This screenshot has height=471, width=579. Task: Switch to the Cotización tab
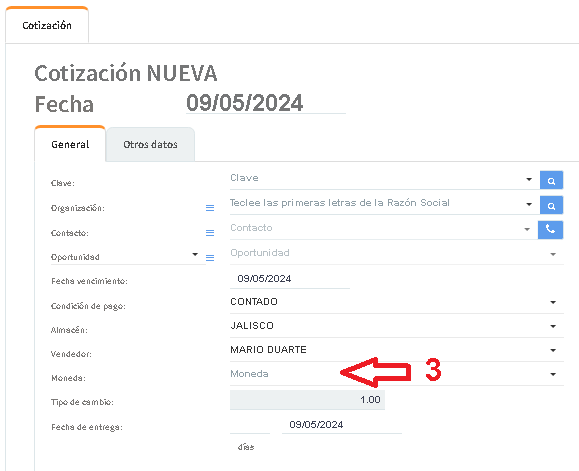[47, 25]
